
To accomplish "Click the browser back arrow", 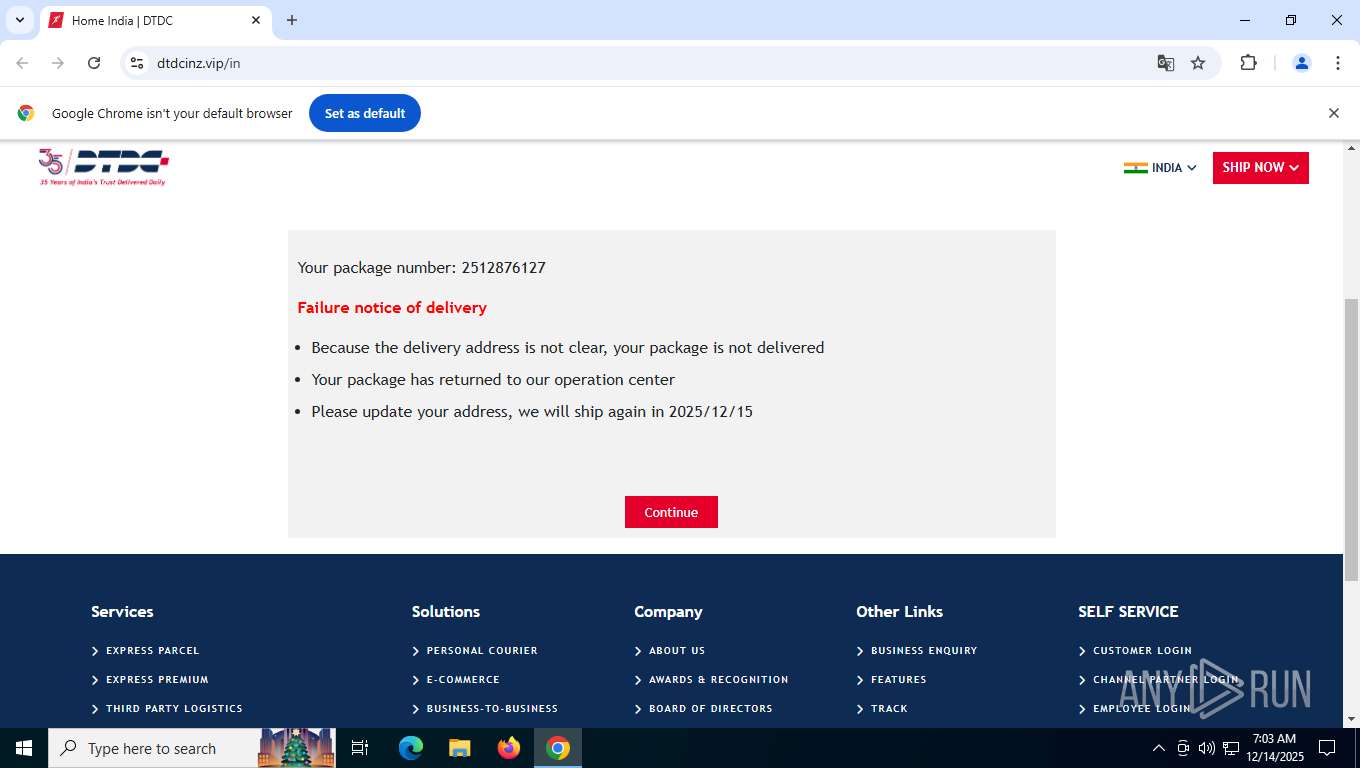I will (x=22, y=63).
